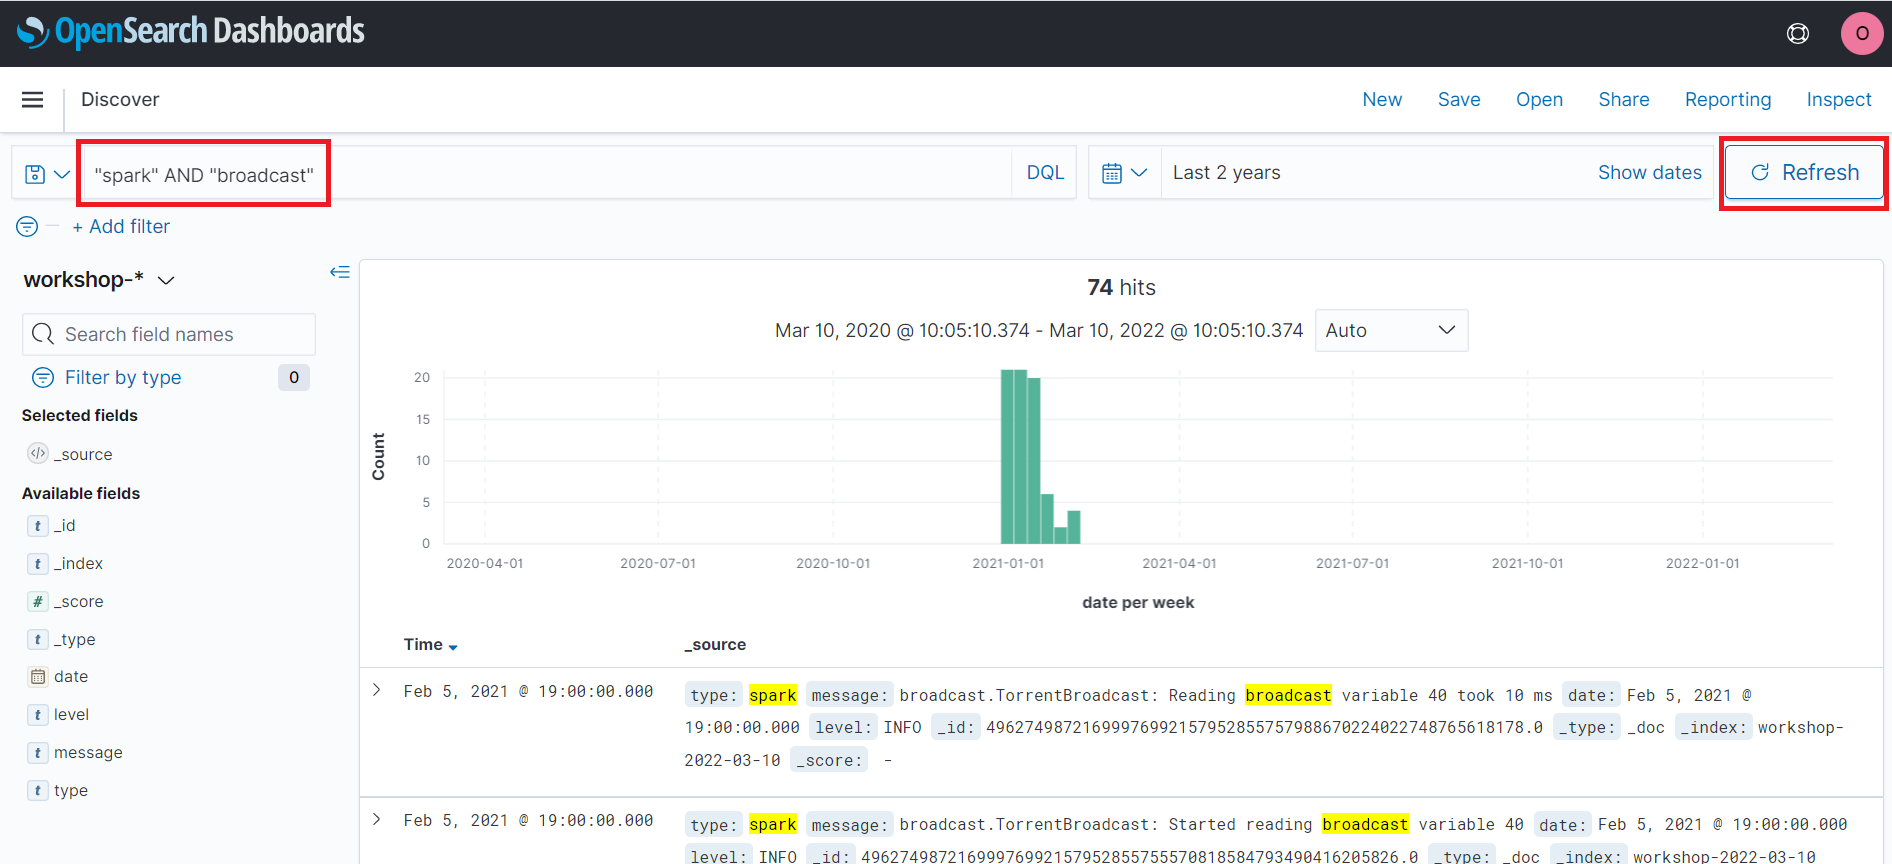
Task: Open the Share menu
Action: [x=1624, y=99]
